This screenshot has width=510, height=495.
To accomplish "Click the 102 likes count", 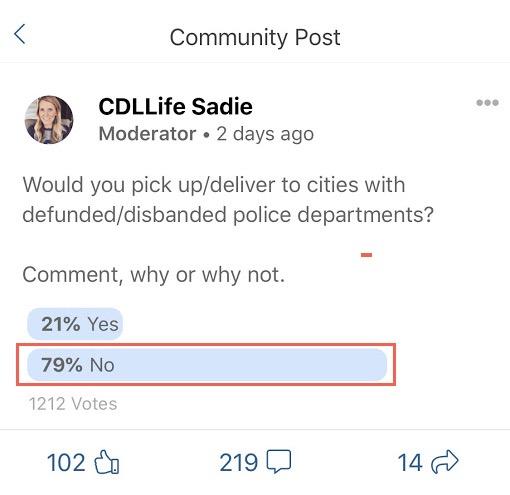I will (66, 463).
